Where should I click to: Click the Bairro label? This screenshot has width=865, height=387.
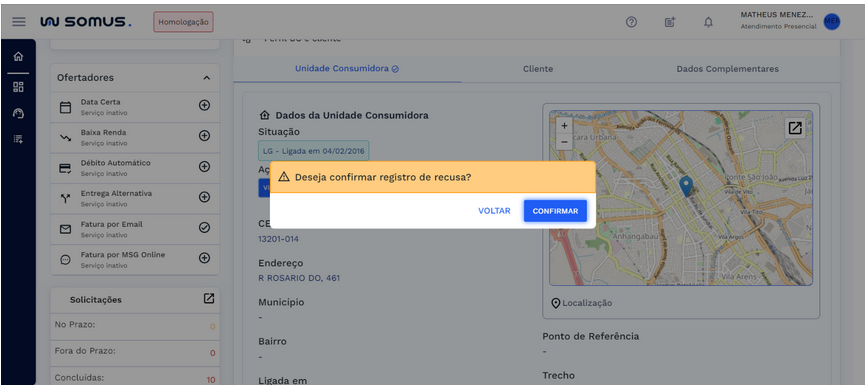point(274,342)
